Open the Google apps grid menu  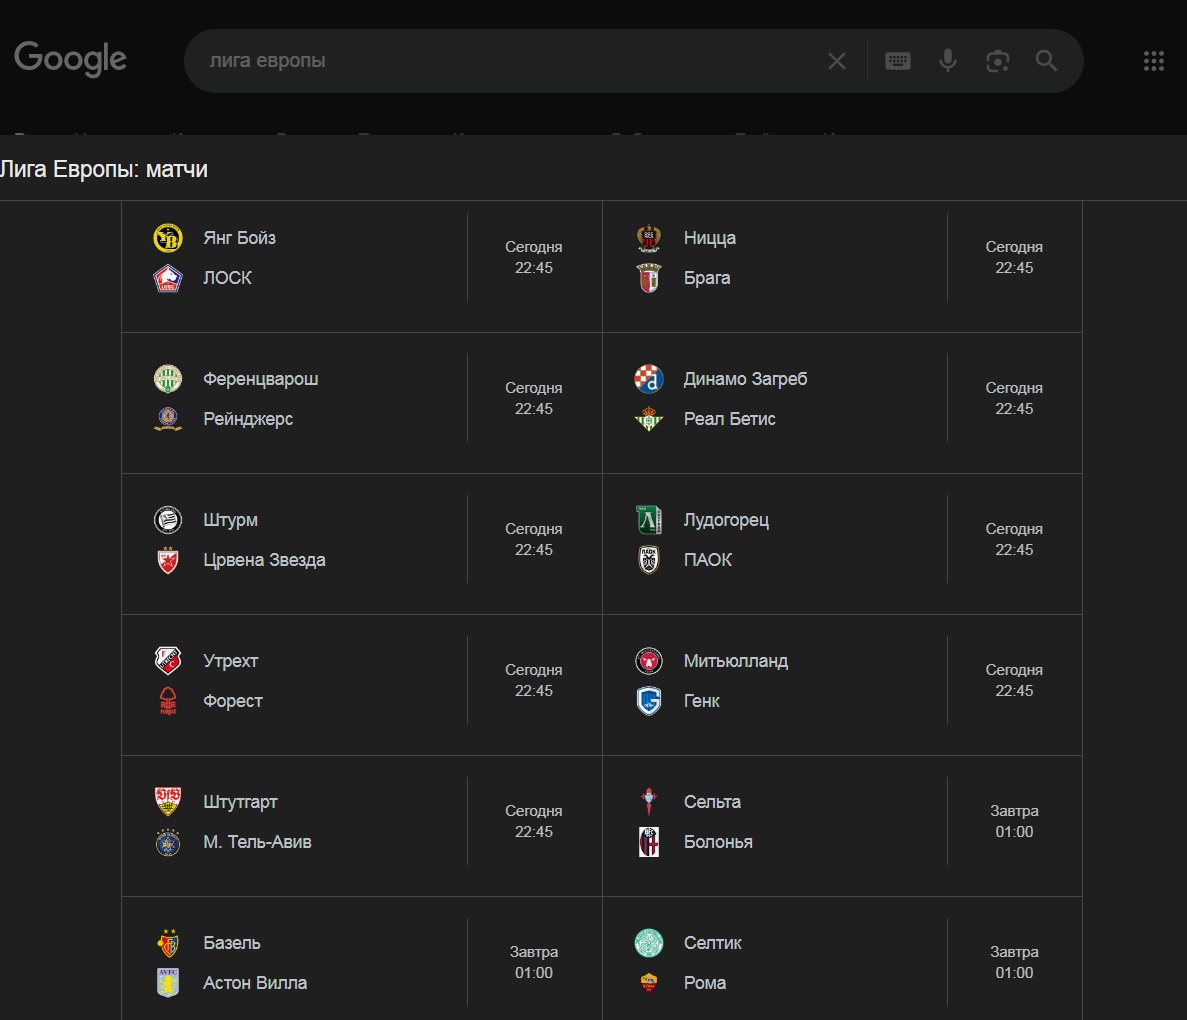[x=1154, y=61]
